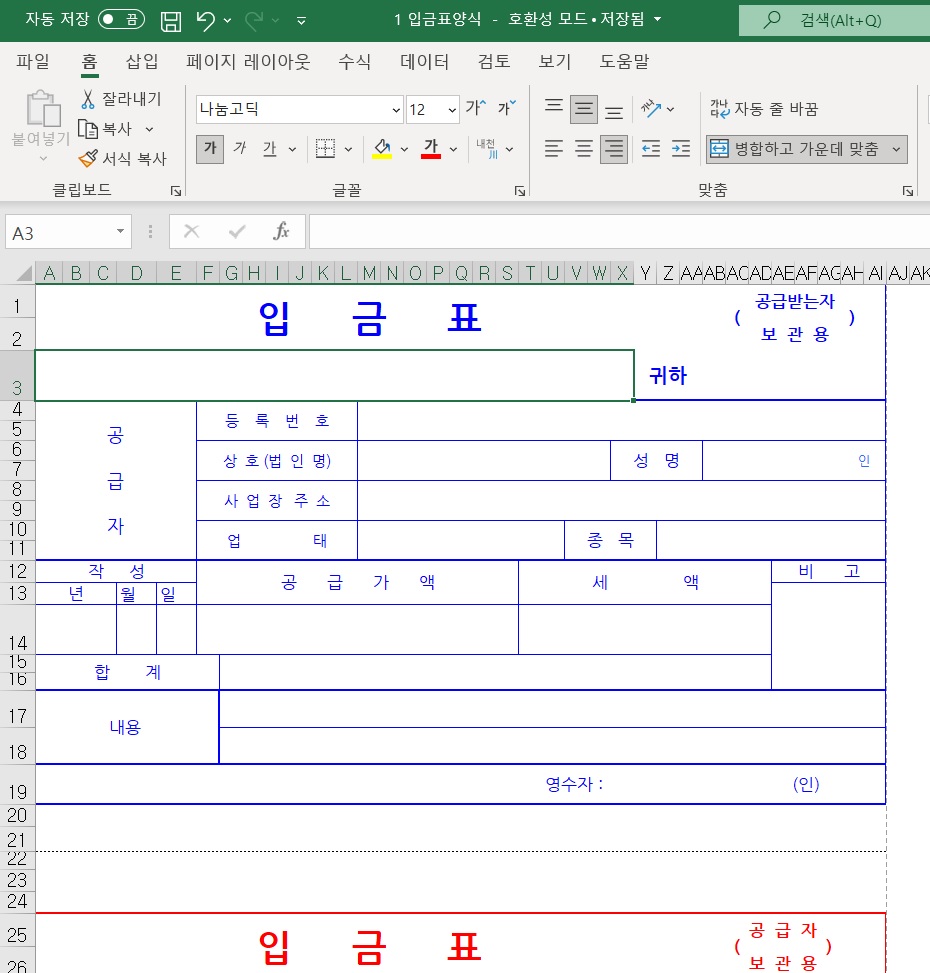Select middle align icon

pyautogui.click(x=583, y=109)
